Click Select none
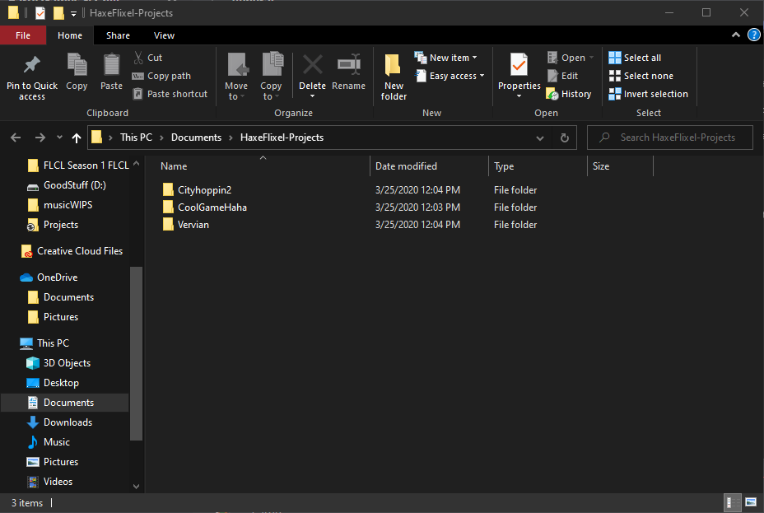The image size is (764, 513). 641,76
